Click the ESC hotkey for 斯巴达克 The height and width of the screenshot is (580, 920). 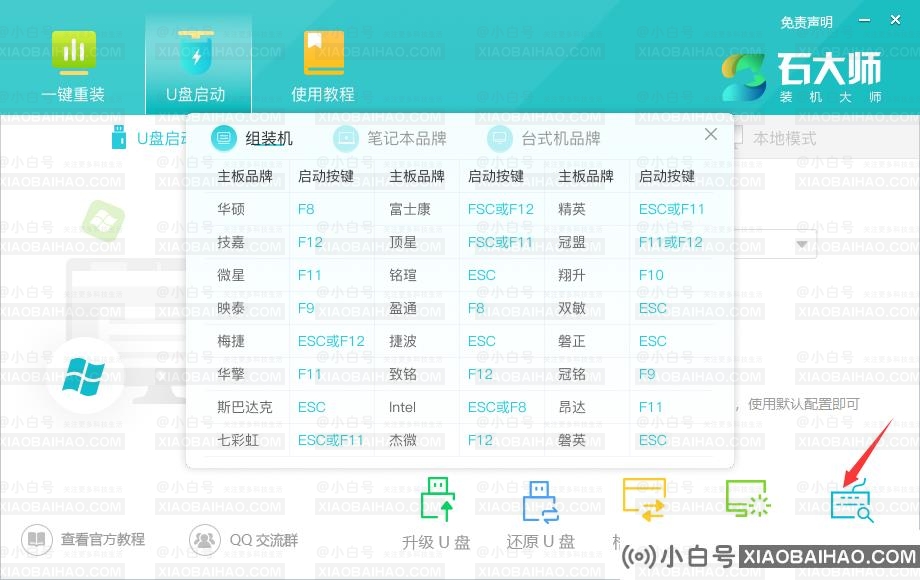pyautogui.click(x=312, y=407)
